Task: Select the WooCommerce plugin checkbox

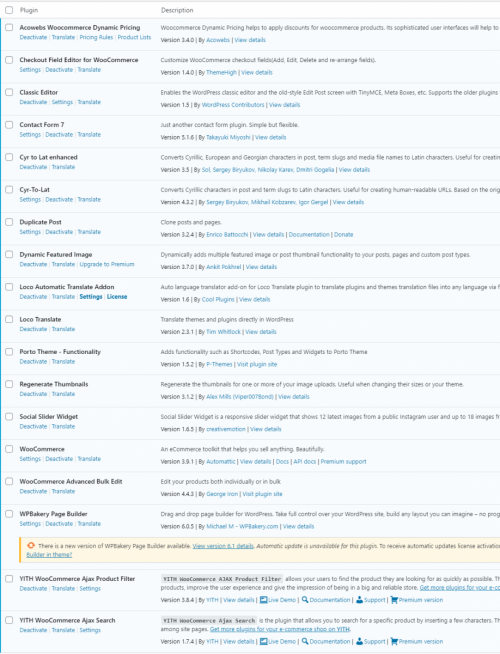Action: tap(9, 449)
